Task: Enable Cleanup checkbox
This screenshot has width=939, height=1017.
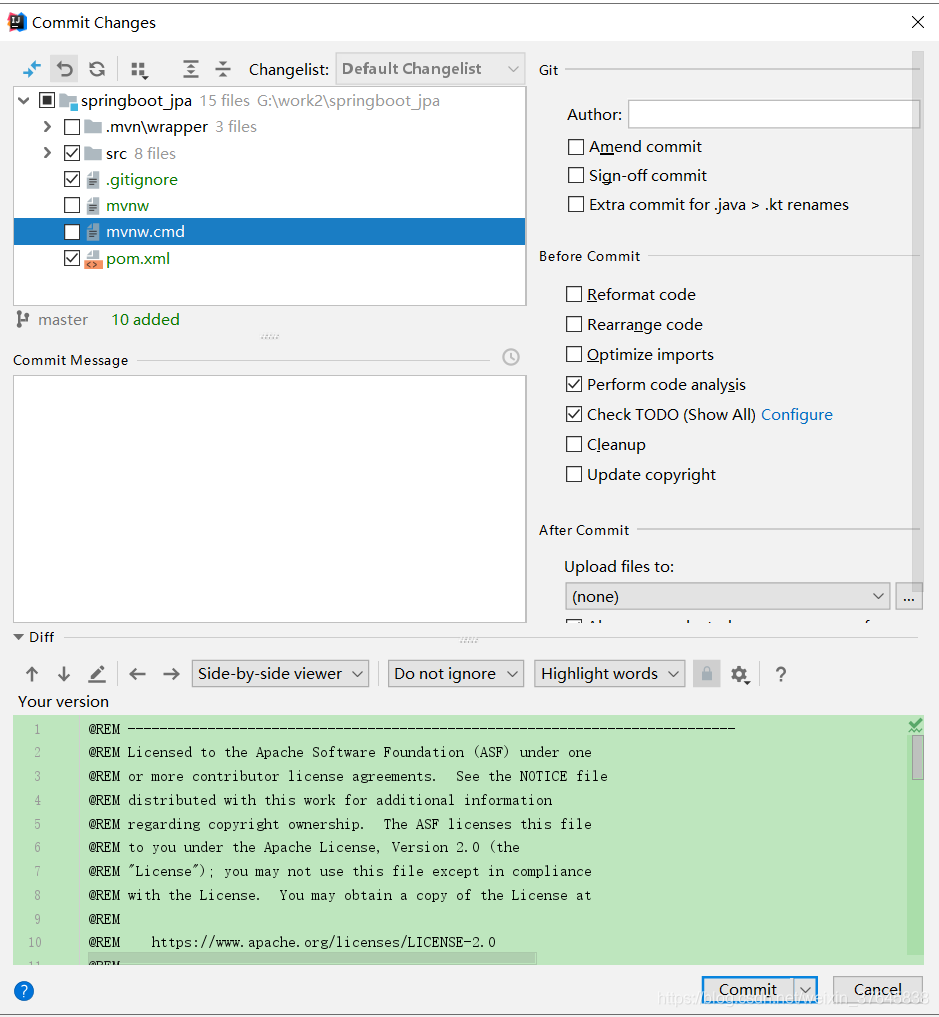Action: click(574, 444)
